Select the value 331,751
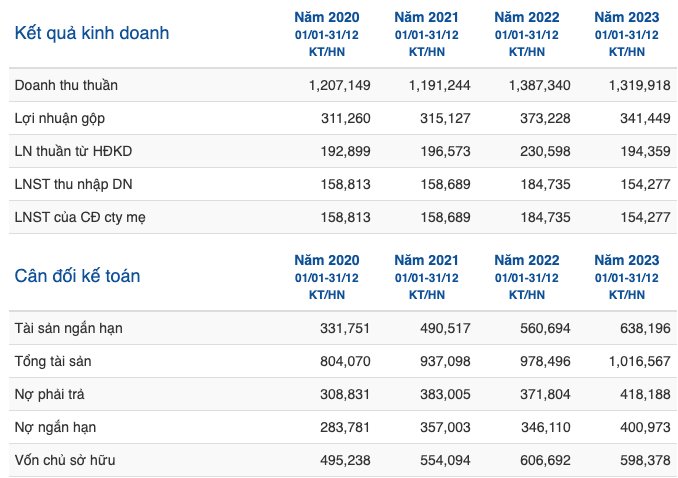Viewport: 678px width, 478px height. click(x=345, y=328)
